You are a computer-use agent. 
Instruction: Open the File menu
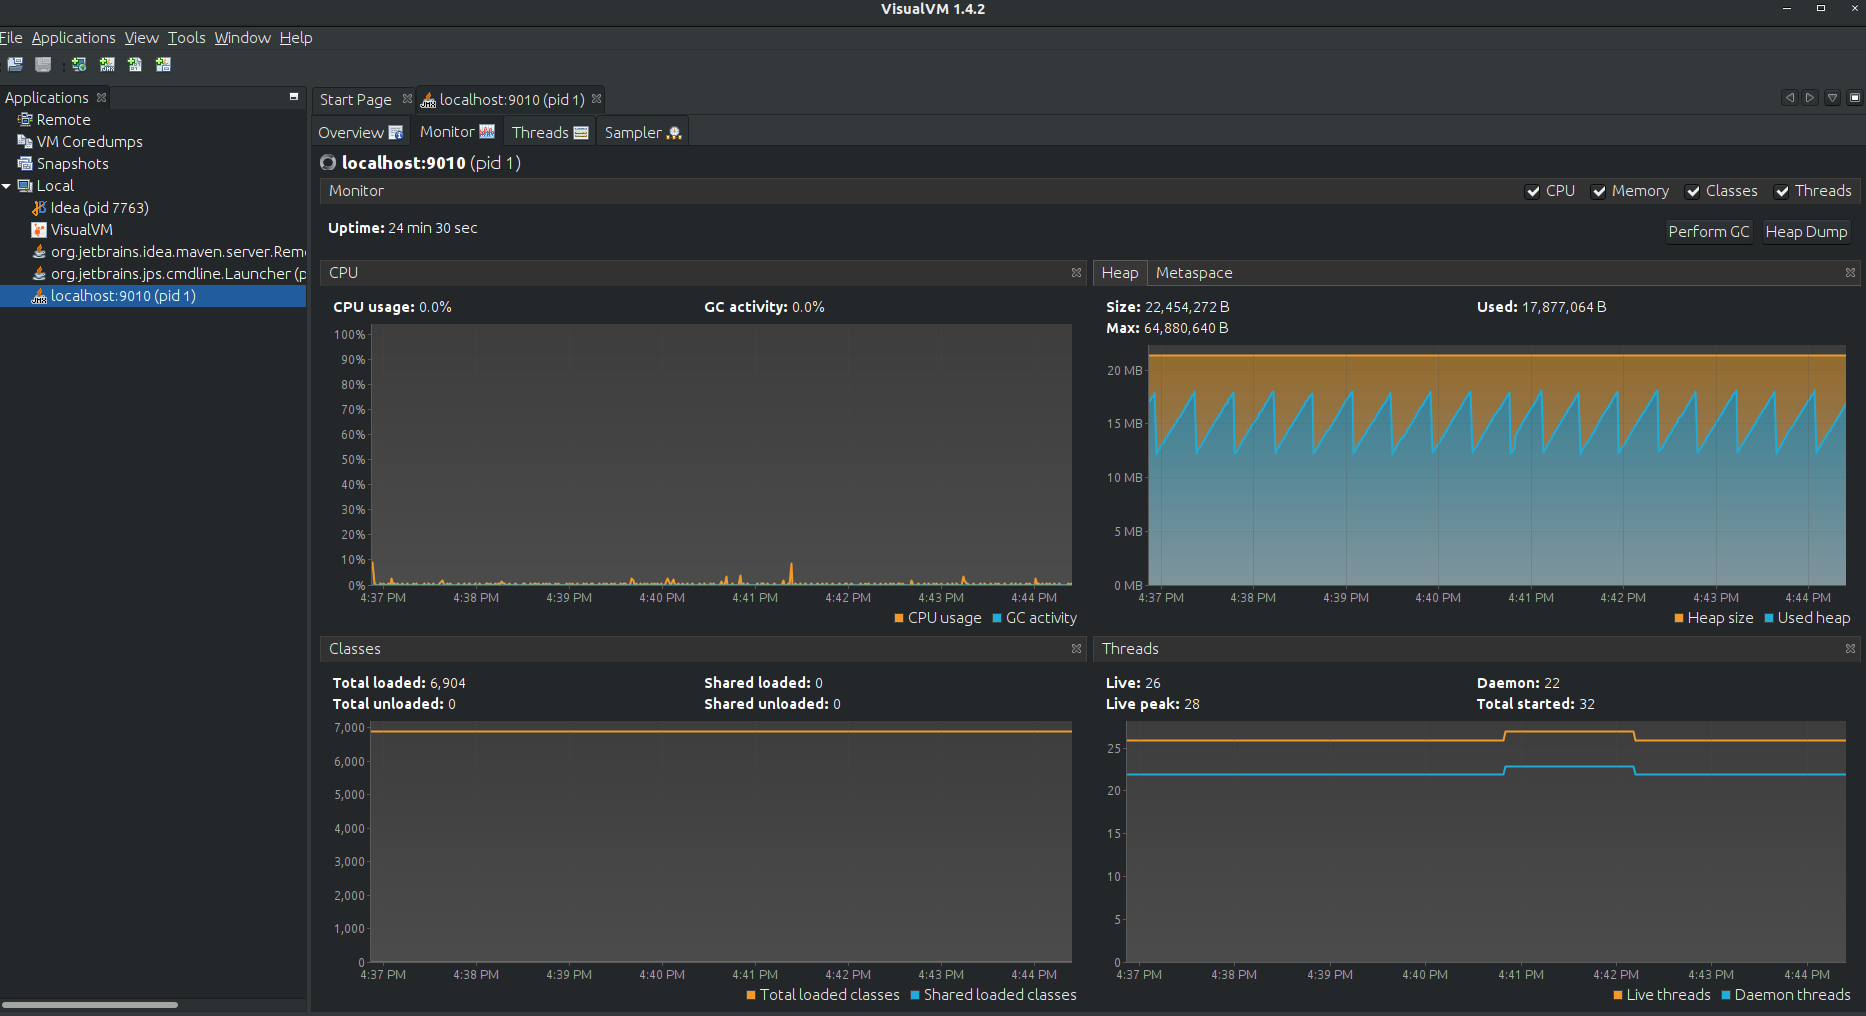[11, 38]
